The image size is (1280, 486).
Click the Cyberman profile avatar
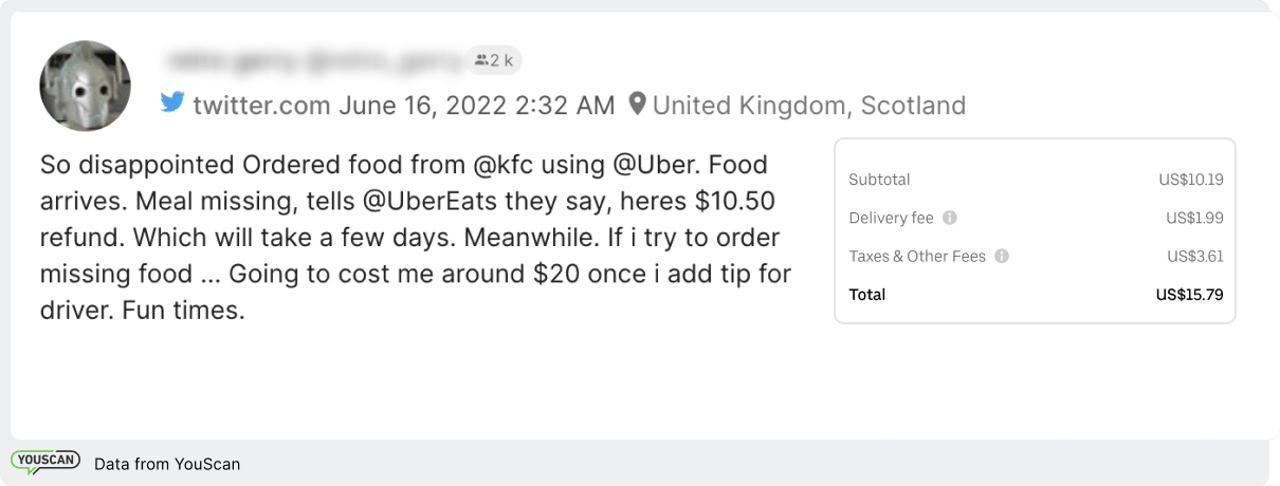[x=85, y=86]
